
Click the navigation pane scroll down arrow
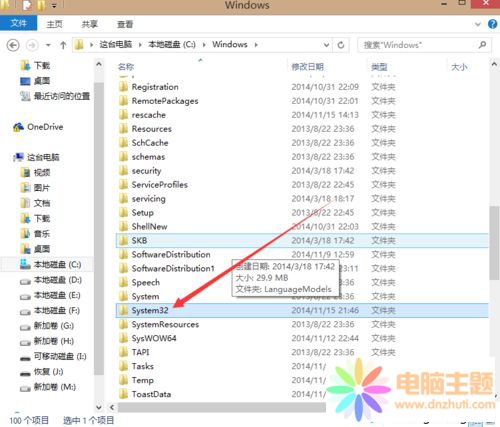click(99, 407)
